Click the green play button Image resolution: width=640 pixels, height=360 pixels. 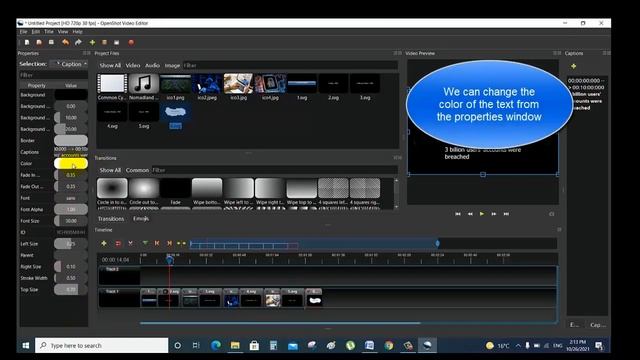tap(482, 214)
